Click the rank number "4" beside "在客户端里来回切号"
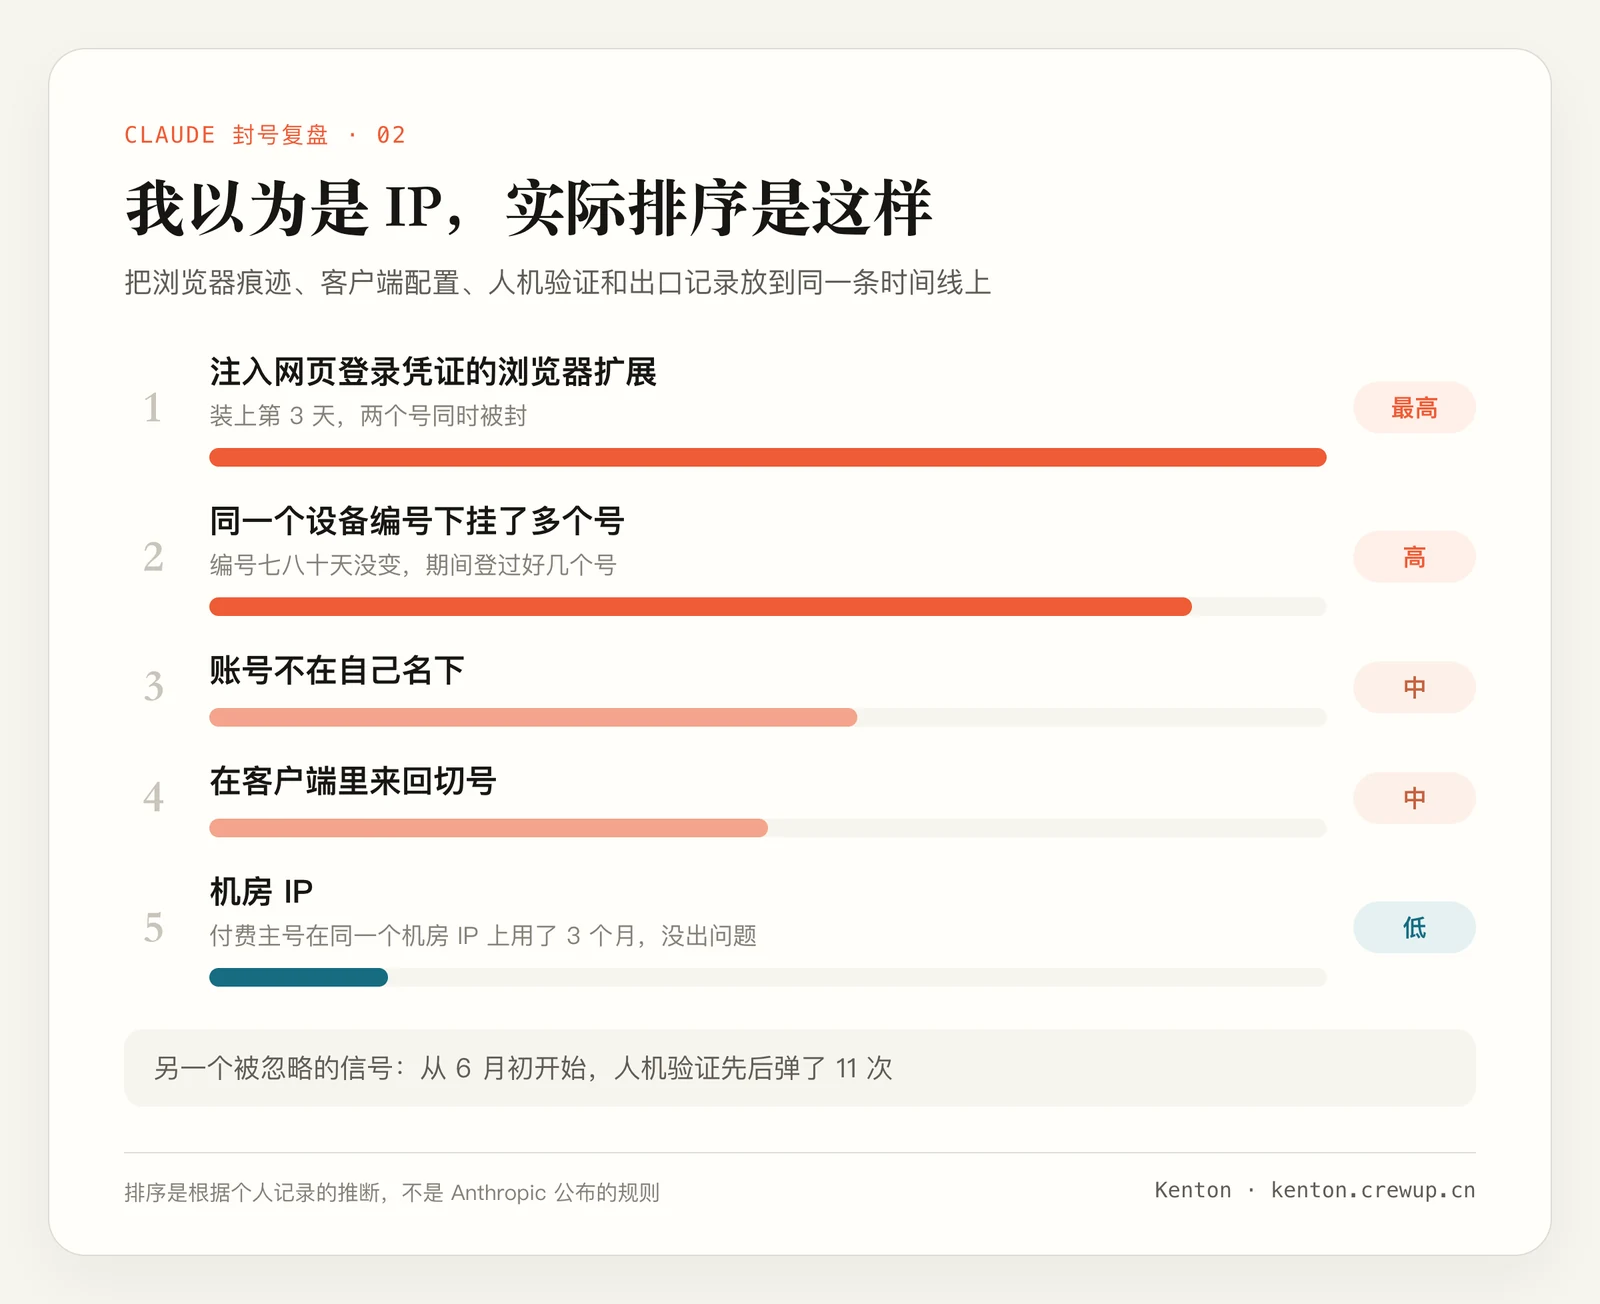Viewport: 1600px width, 1304px height. (x=153, y=798)
